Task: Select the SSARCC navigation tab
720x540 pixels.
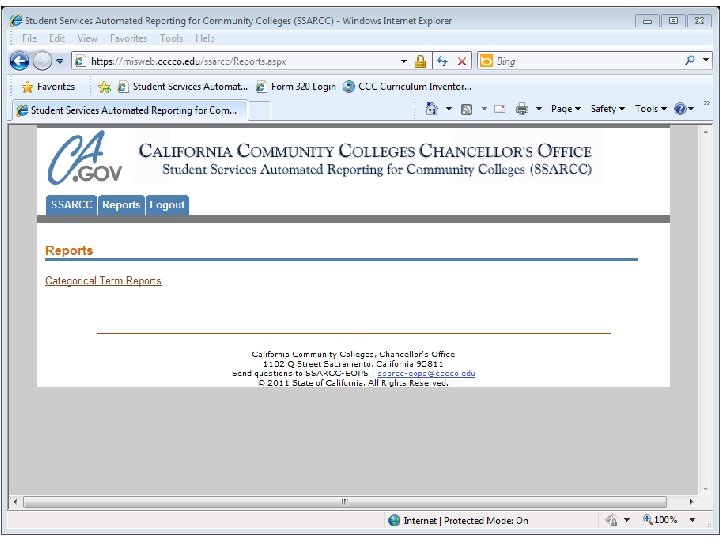Action: (x=72, y=205)
